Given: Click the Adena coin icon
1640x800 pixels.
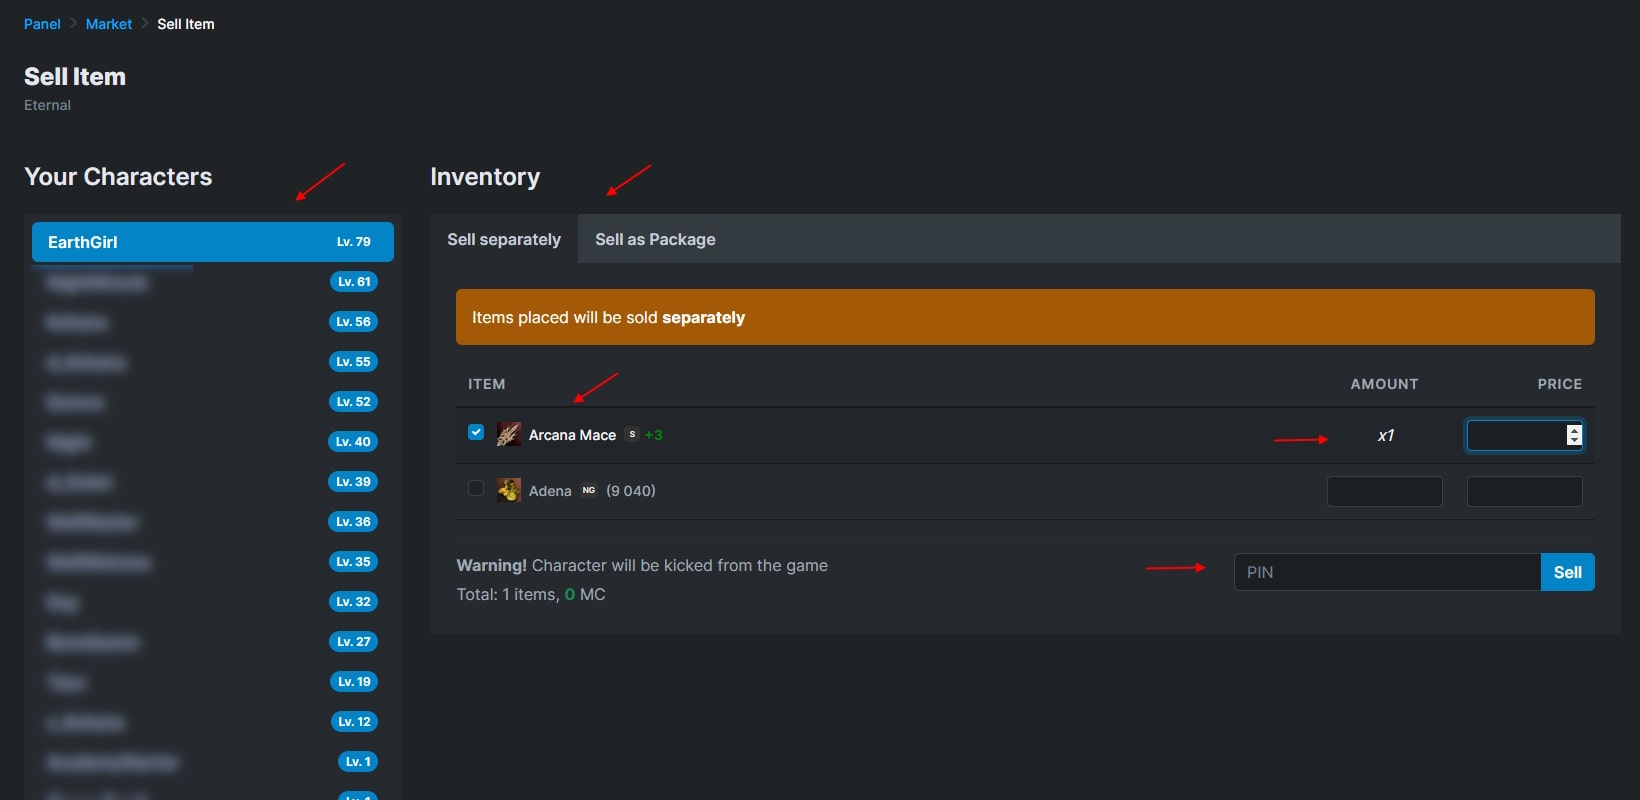Looking at the screenshot, I should (x=509, y=490).
